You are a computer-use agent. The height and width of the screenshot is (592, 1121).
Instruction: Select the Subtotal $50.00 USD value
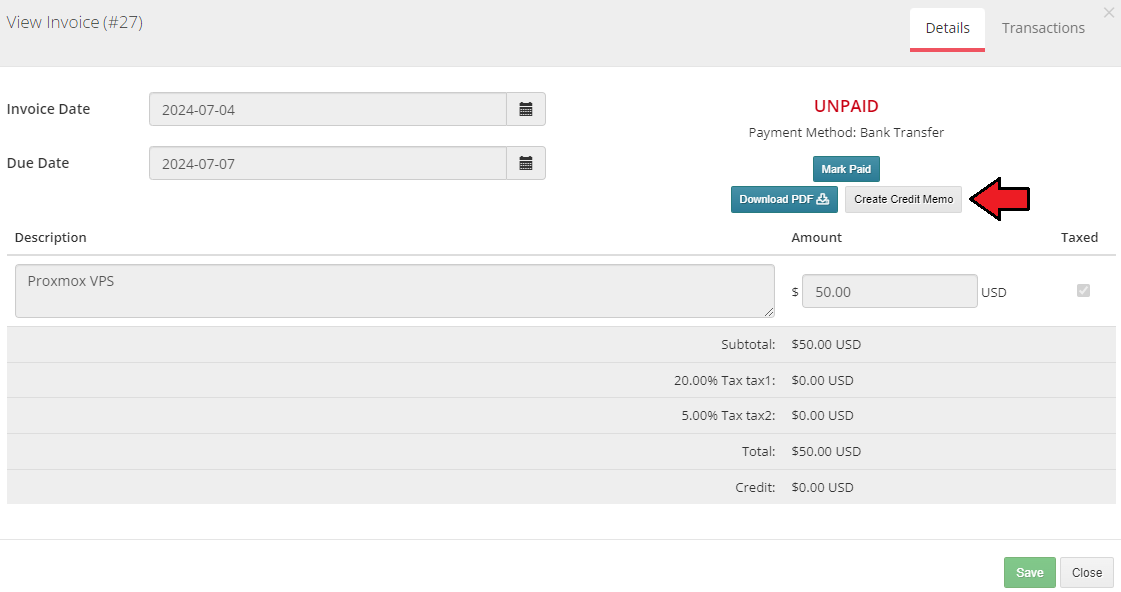pyautogui.click(x=826, y=345)
